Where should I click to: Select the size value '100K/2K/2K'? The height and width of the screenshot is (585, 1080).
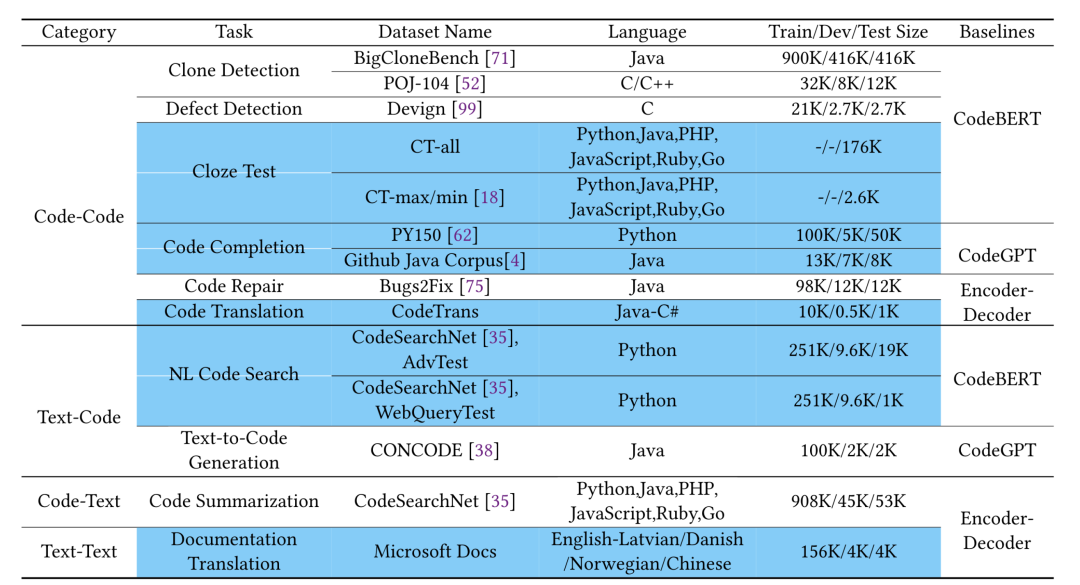[x=848, y=451]
